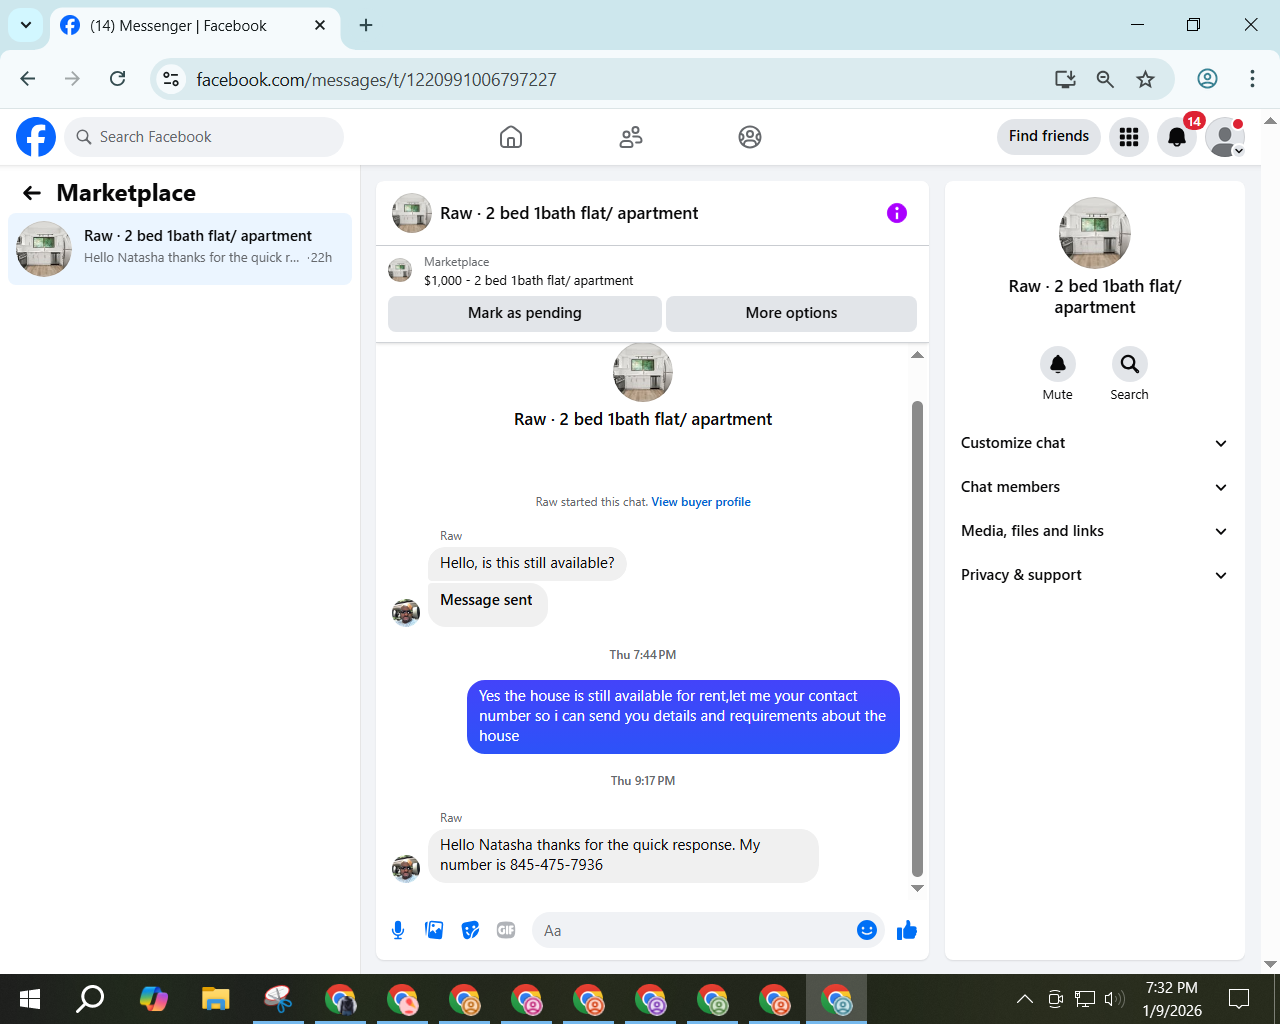Open conversation information purple icon

point(897,213)
